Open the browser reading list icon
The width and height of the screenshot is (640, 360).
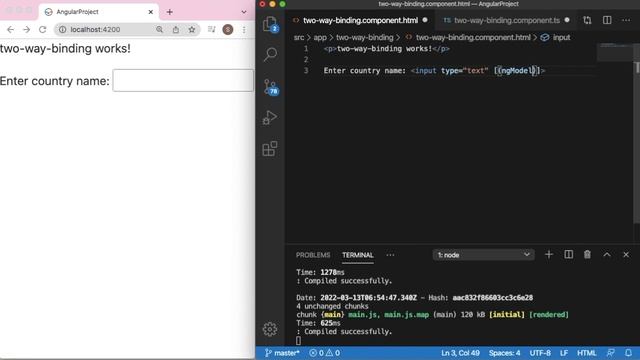[x=211, y=29]
